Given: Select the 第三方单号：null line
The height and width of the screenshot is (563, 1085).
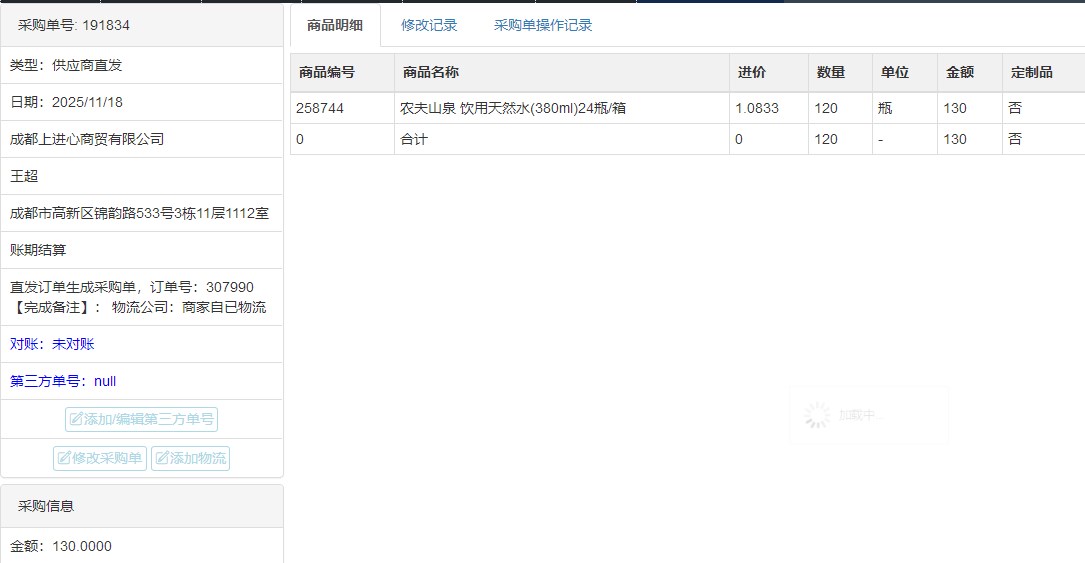Looking at the screenshot, I should [x=63, y=381].
